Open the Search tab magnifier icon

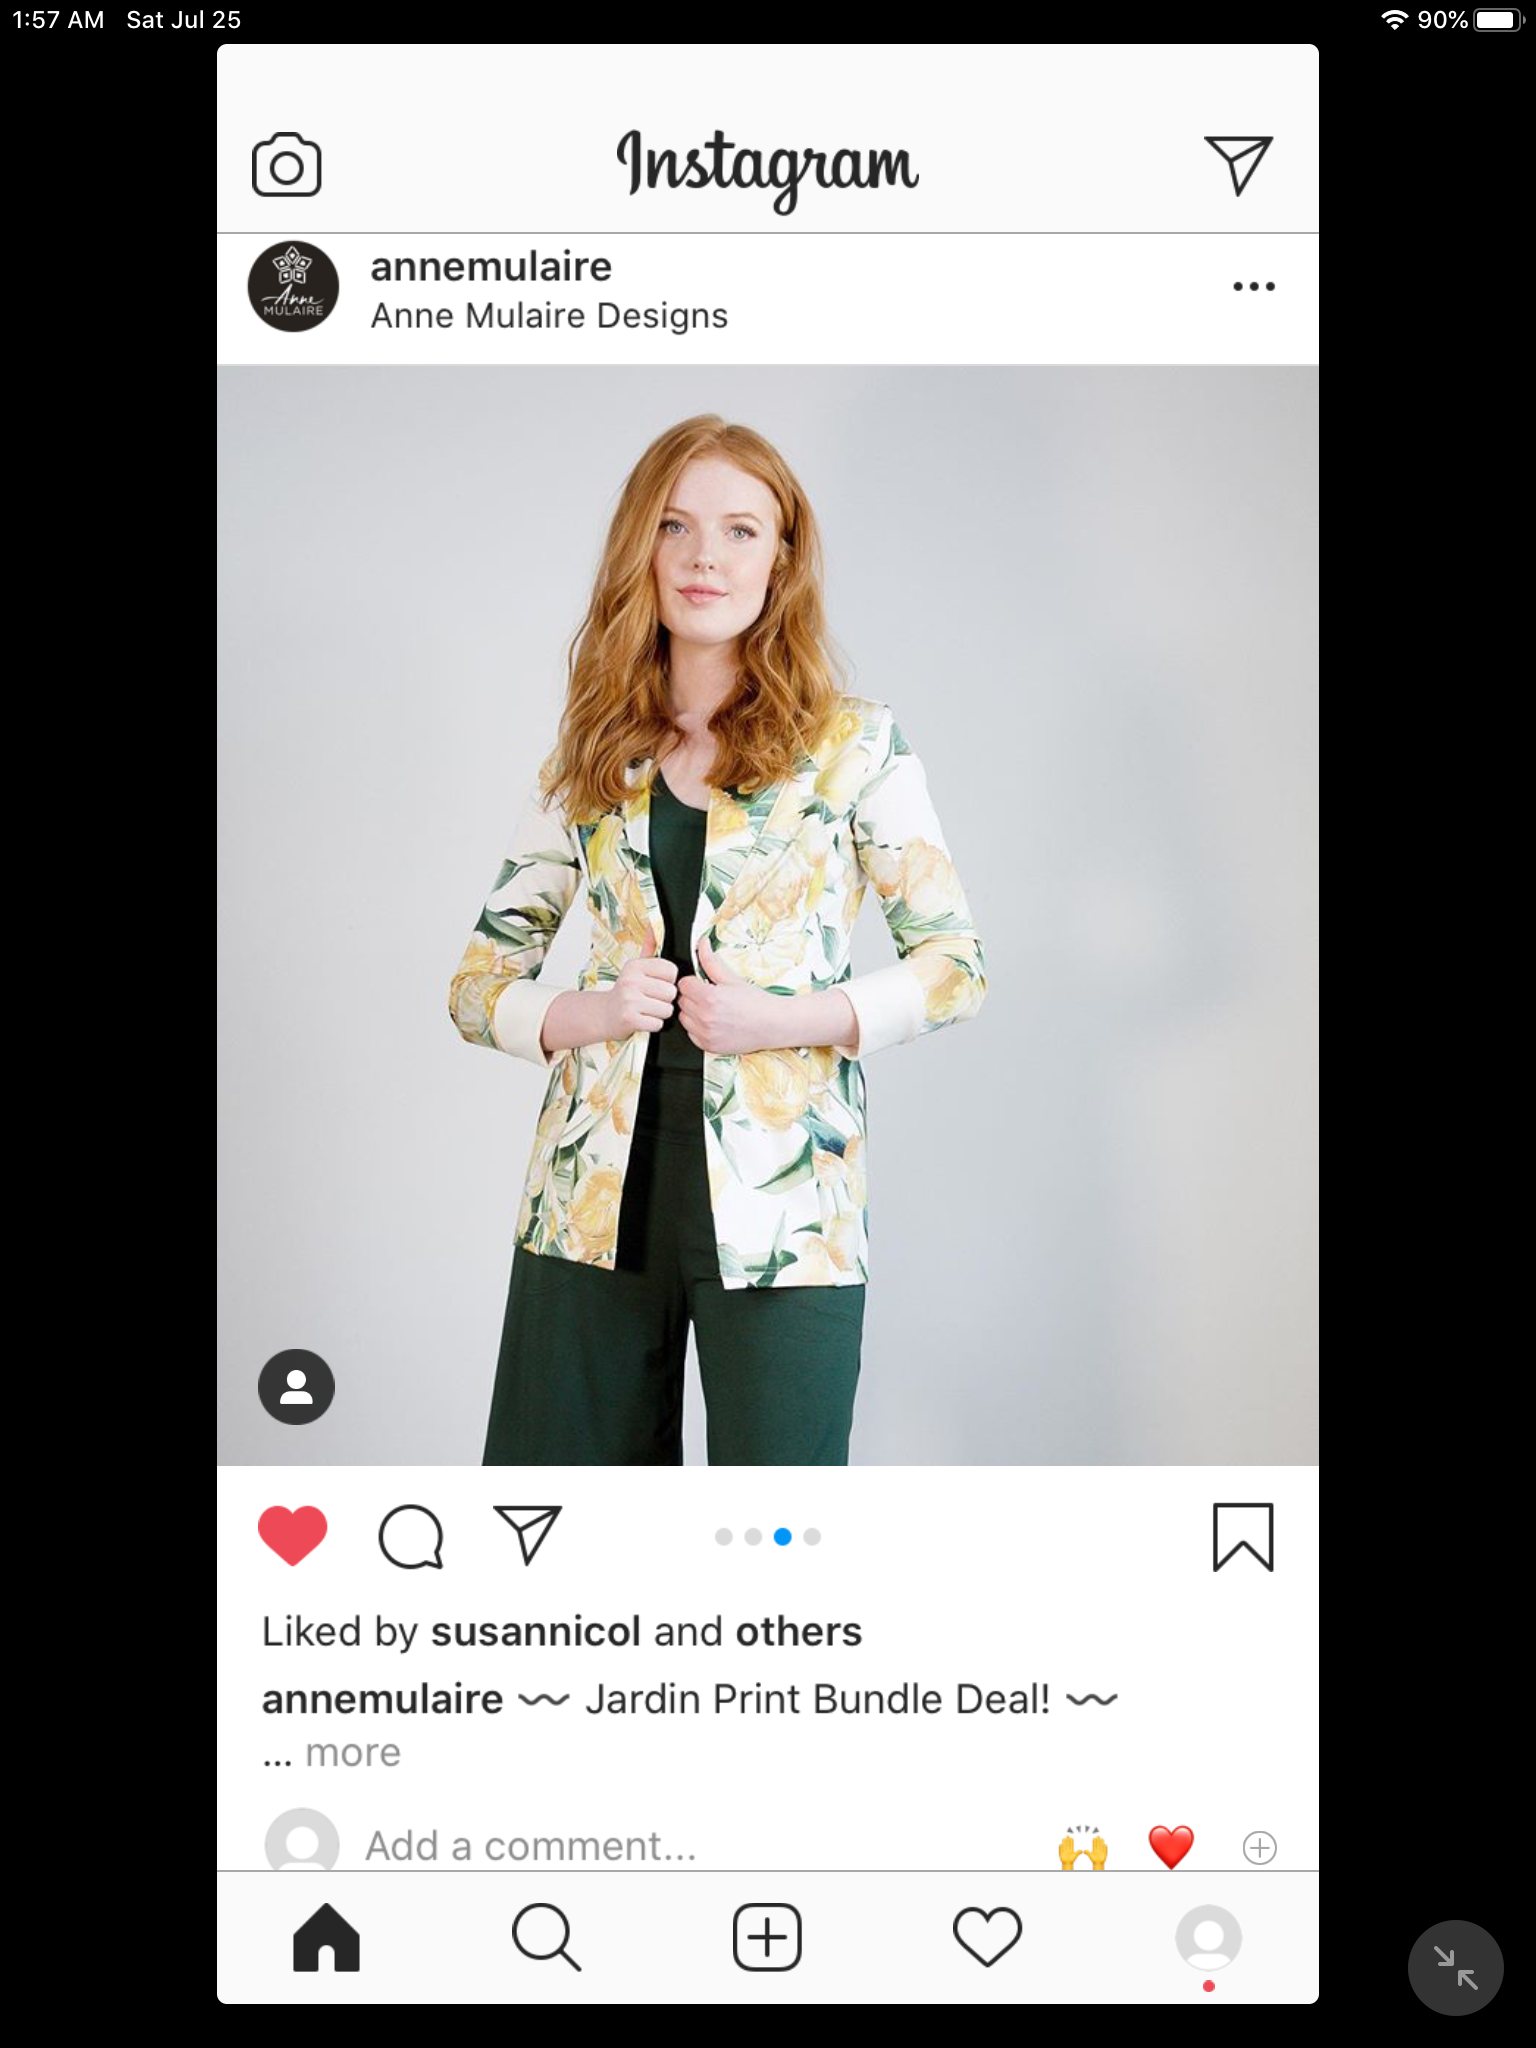(x=546, y=1937)
